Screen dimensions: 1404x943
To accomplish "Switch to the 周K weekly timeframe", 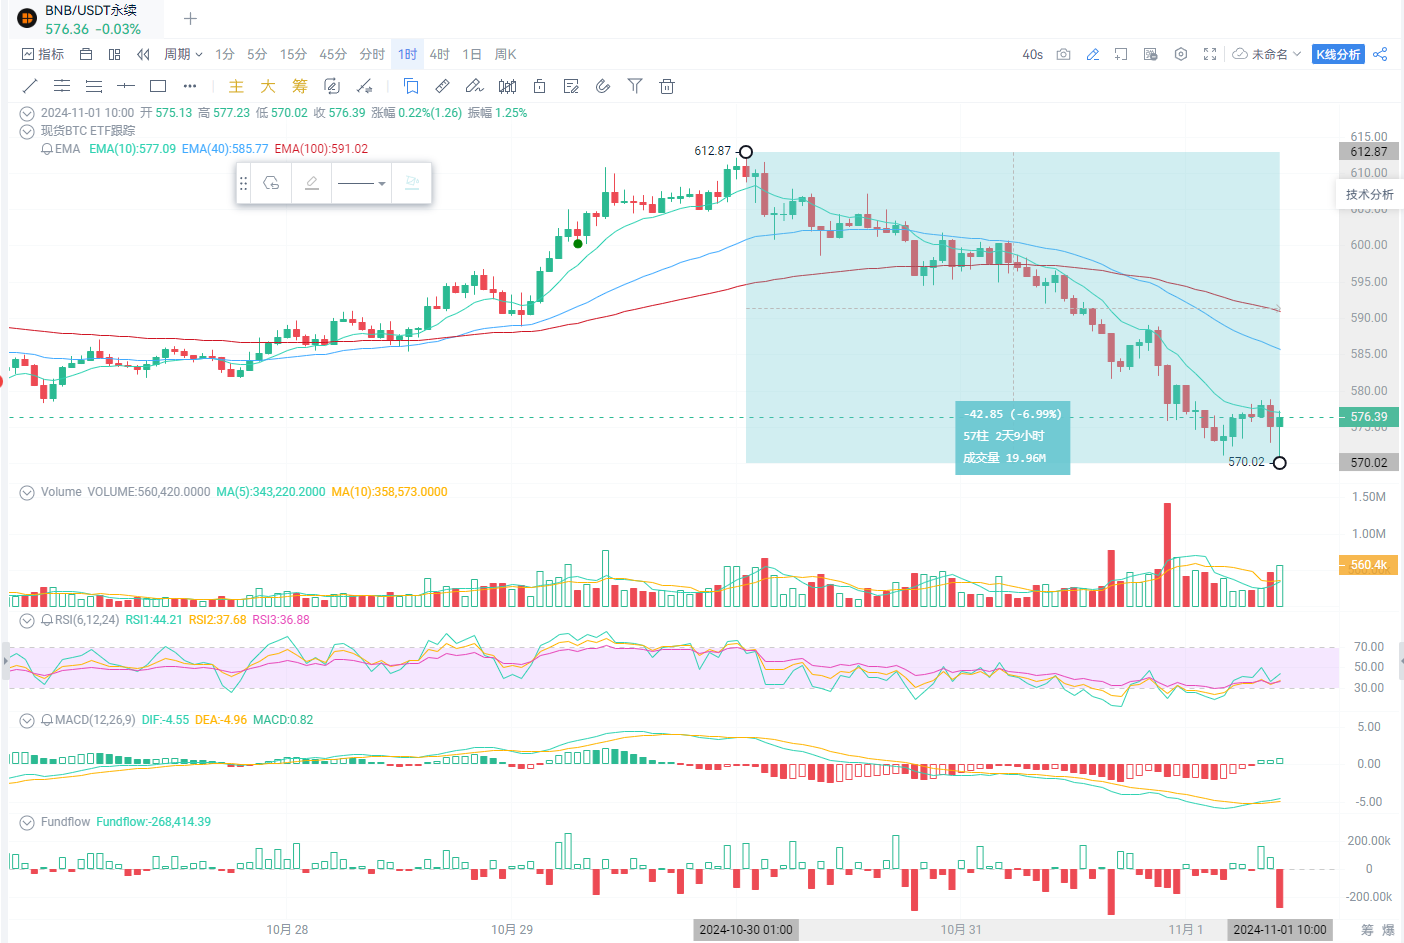I will tap(506, 54).
